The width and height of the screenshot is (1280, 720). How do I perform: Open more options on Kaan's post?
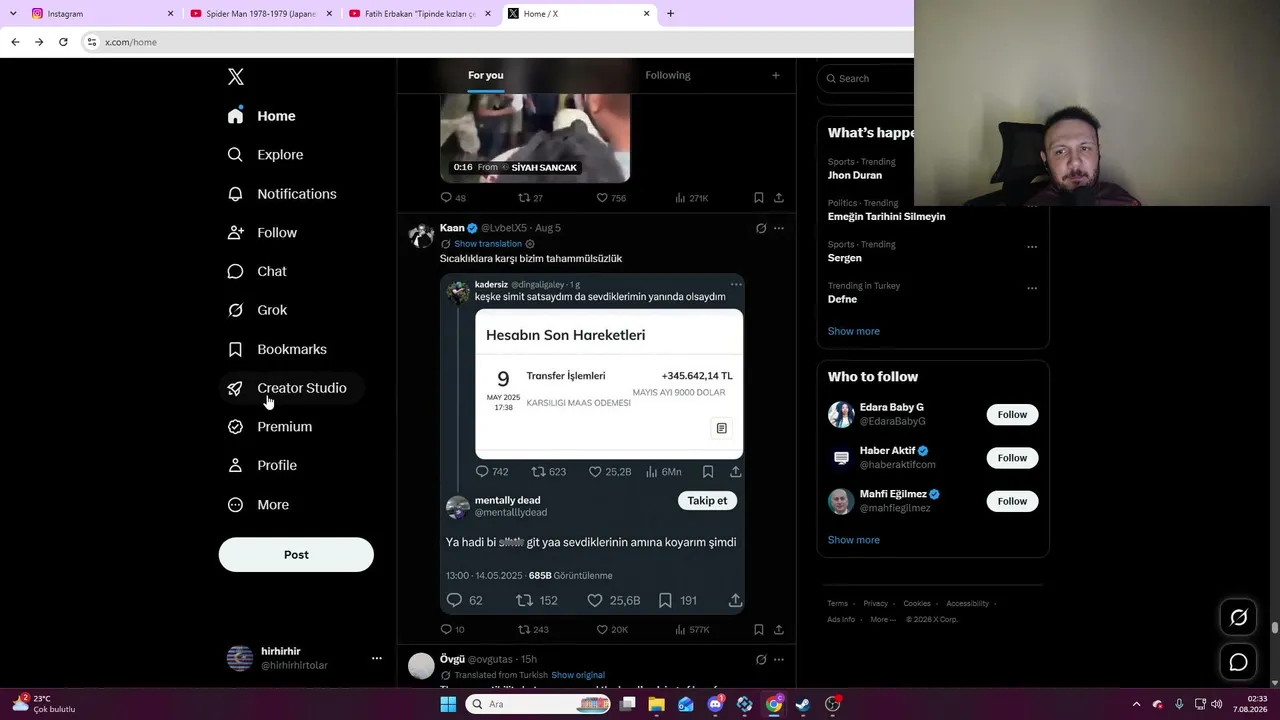779,228
